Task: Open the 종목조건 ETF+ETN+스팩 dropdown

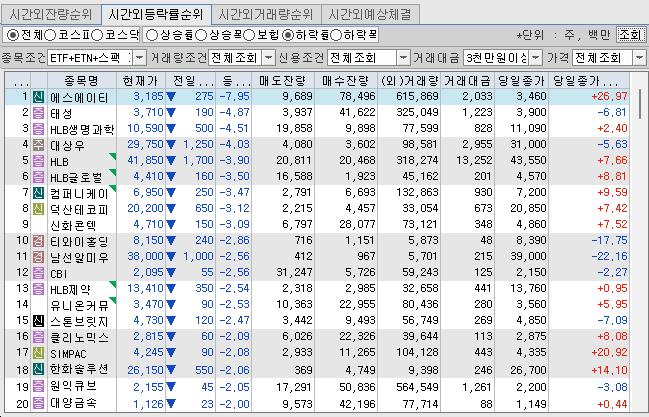Action: click(139, 58)
